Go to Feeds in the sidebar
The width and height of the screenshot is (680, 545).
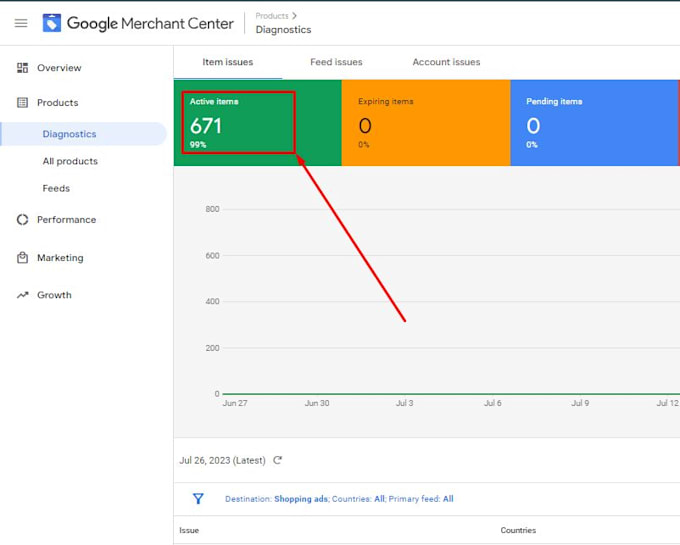click(x=56, y=188)
